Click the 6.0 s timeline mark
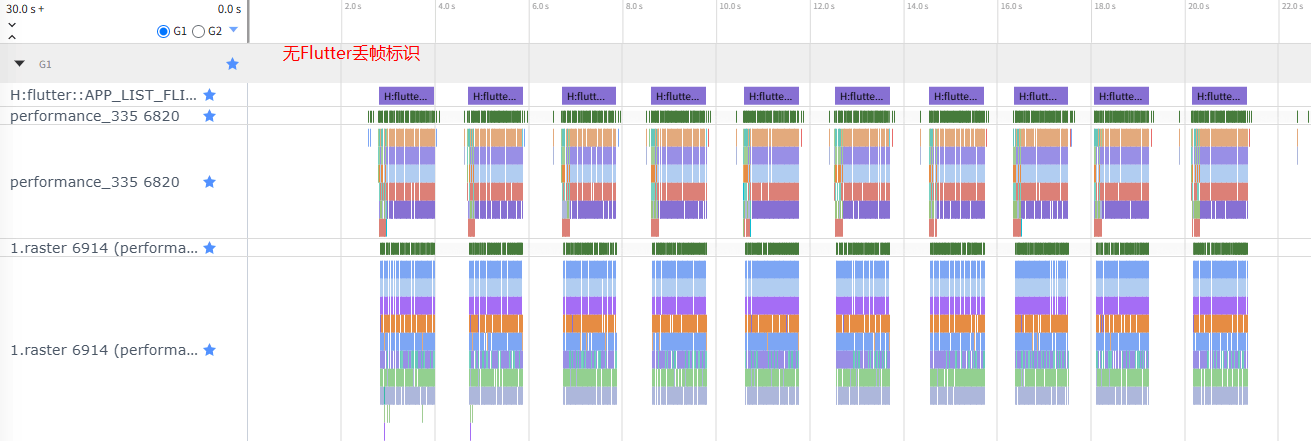Screen dimensions: 1311x441 540,6
